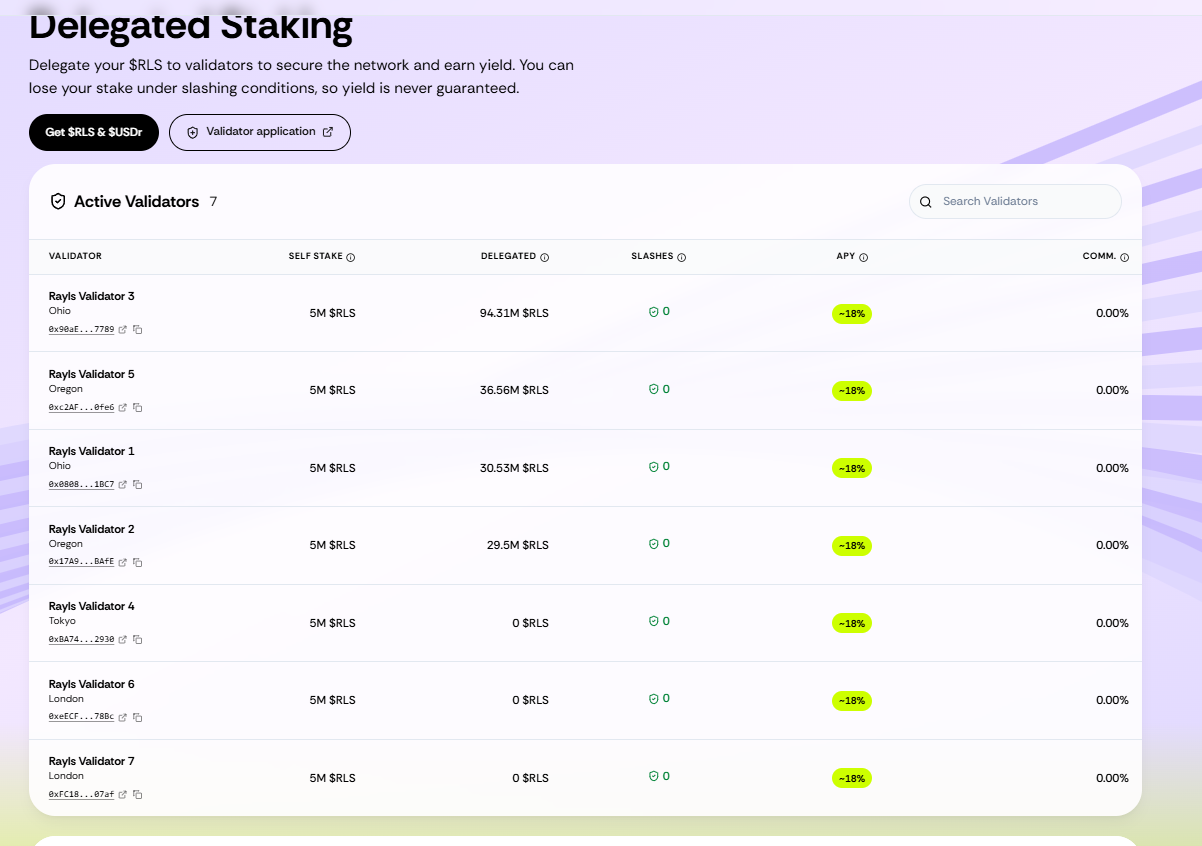Image resolution: width=1202 pixels, height=846 pixels.
Task: Show info tooltip for Slashes column
Action: click(x=682, y=257)
